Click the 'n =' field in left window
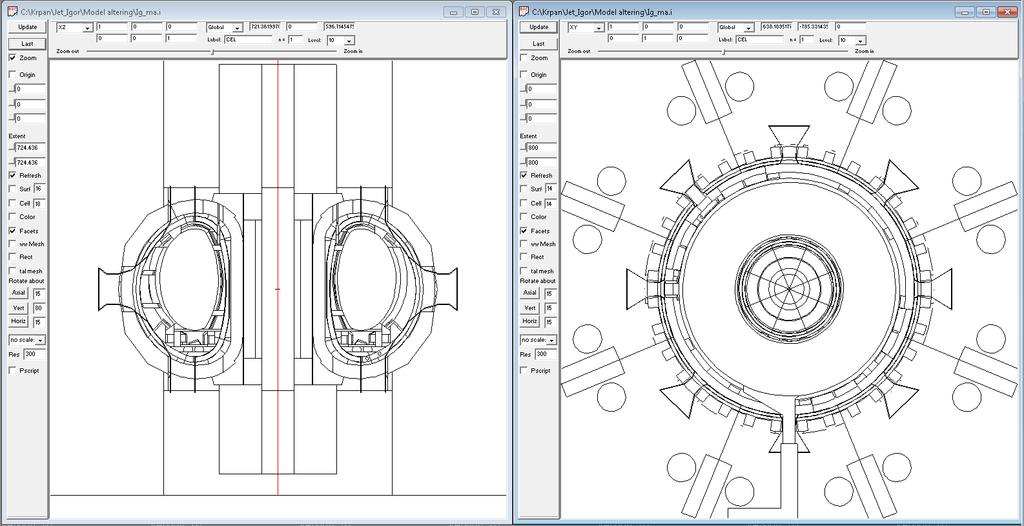This screenshot has height=526, width=1024. [295, 39]
